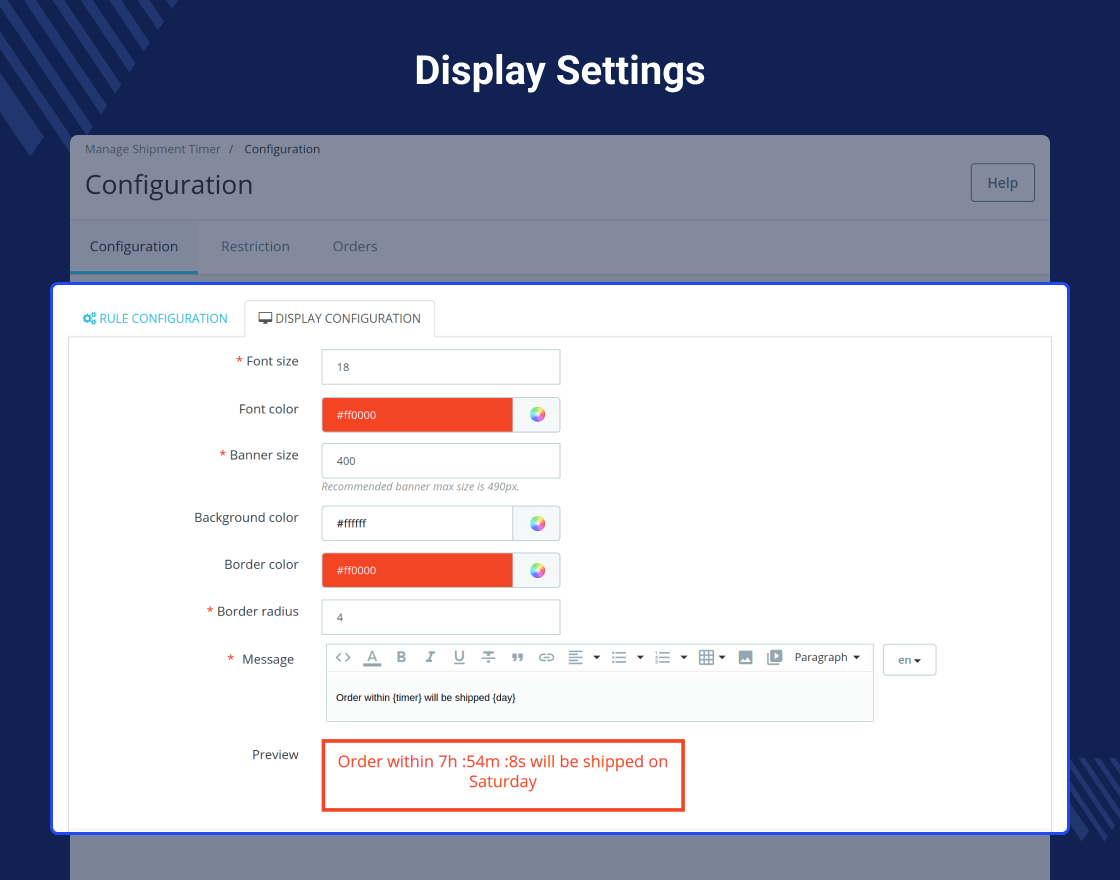Open the Orders tab
Screen dimensions: 1120x880
coord(355,246)
